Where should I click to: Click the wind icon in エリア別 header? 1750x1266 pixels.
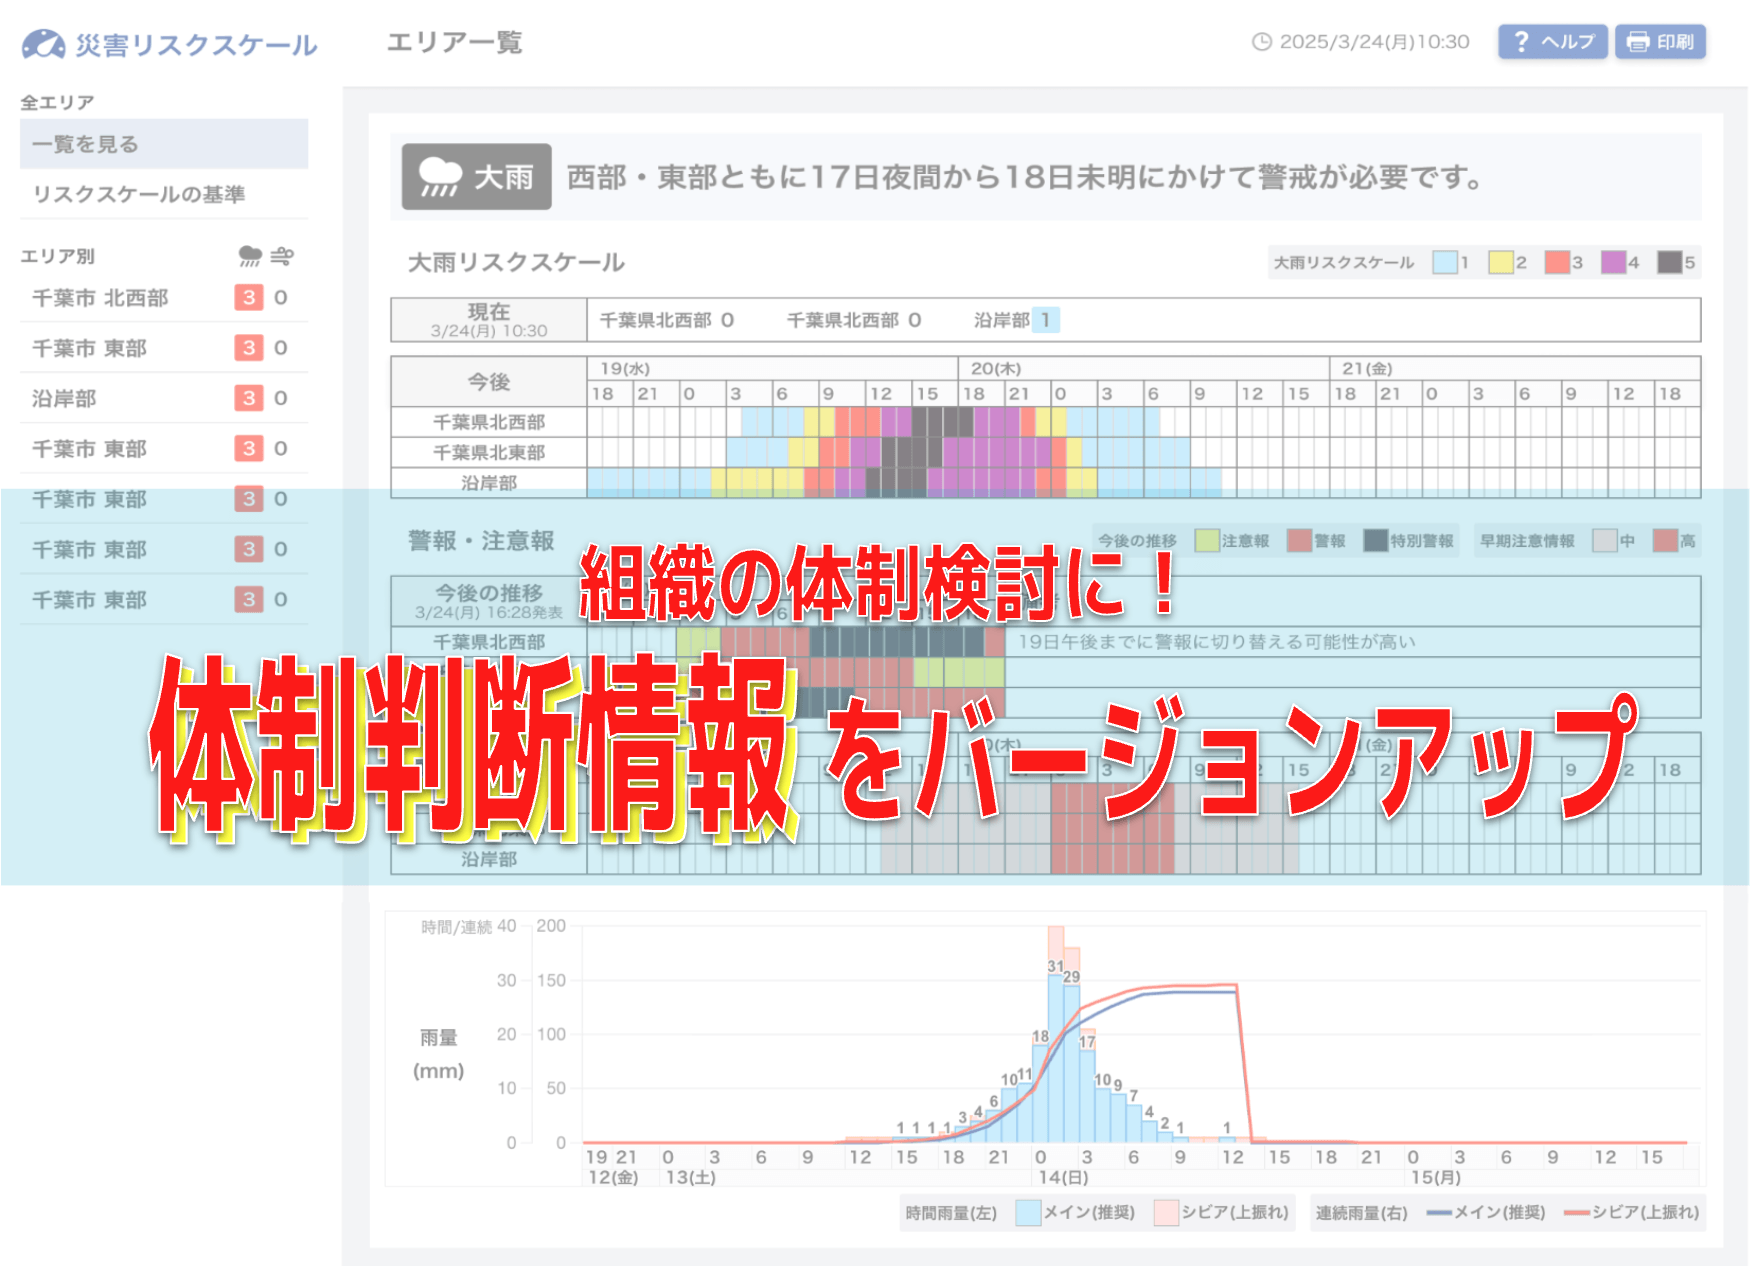click(282, 256)
